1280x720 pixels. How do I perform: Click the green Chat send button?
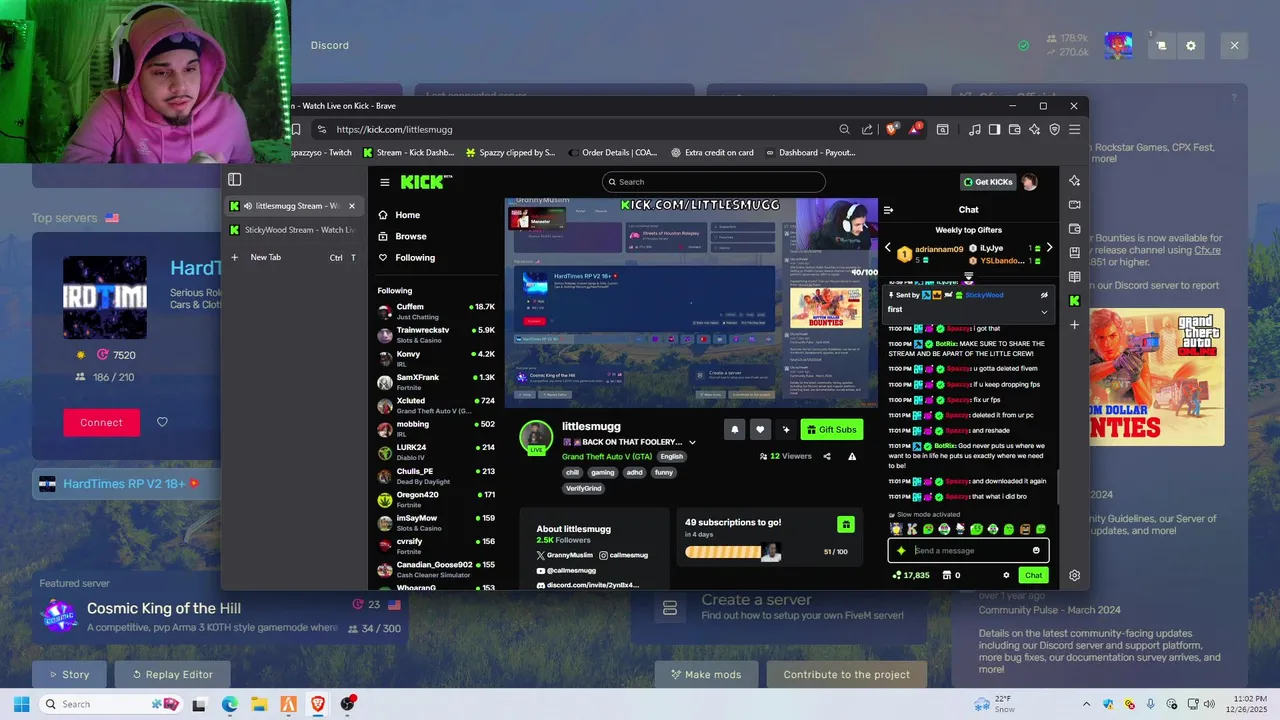pos(1033,575)
